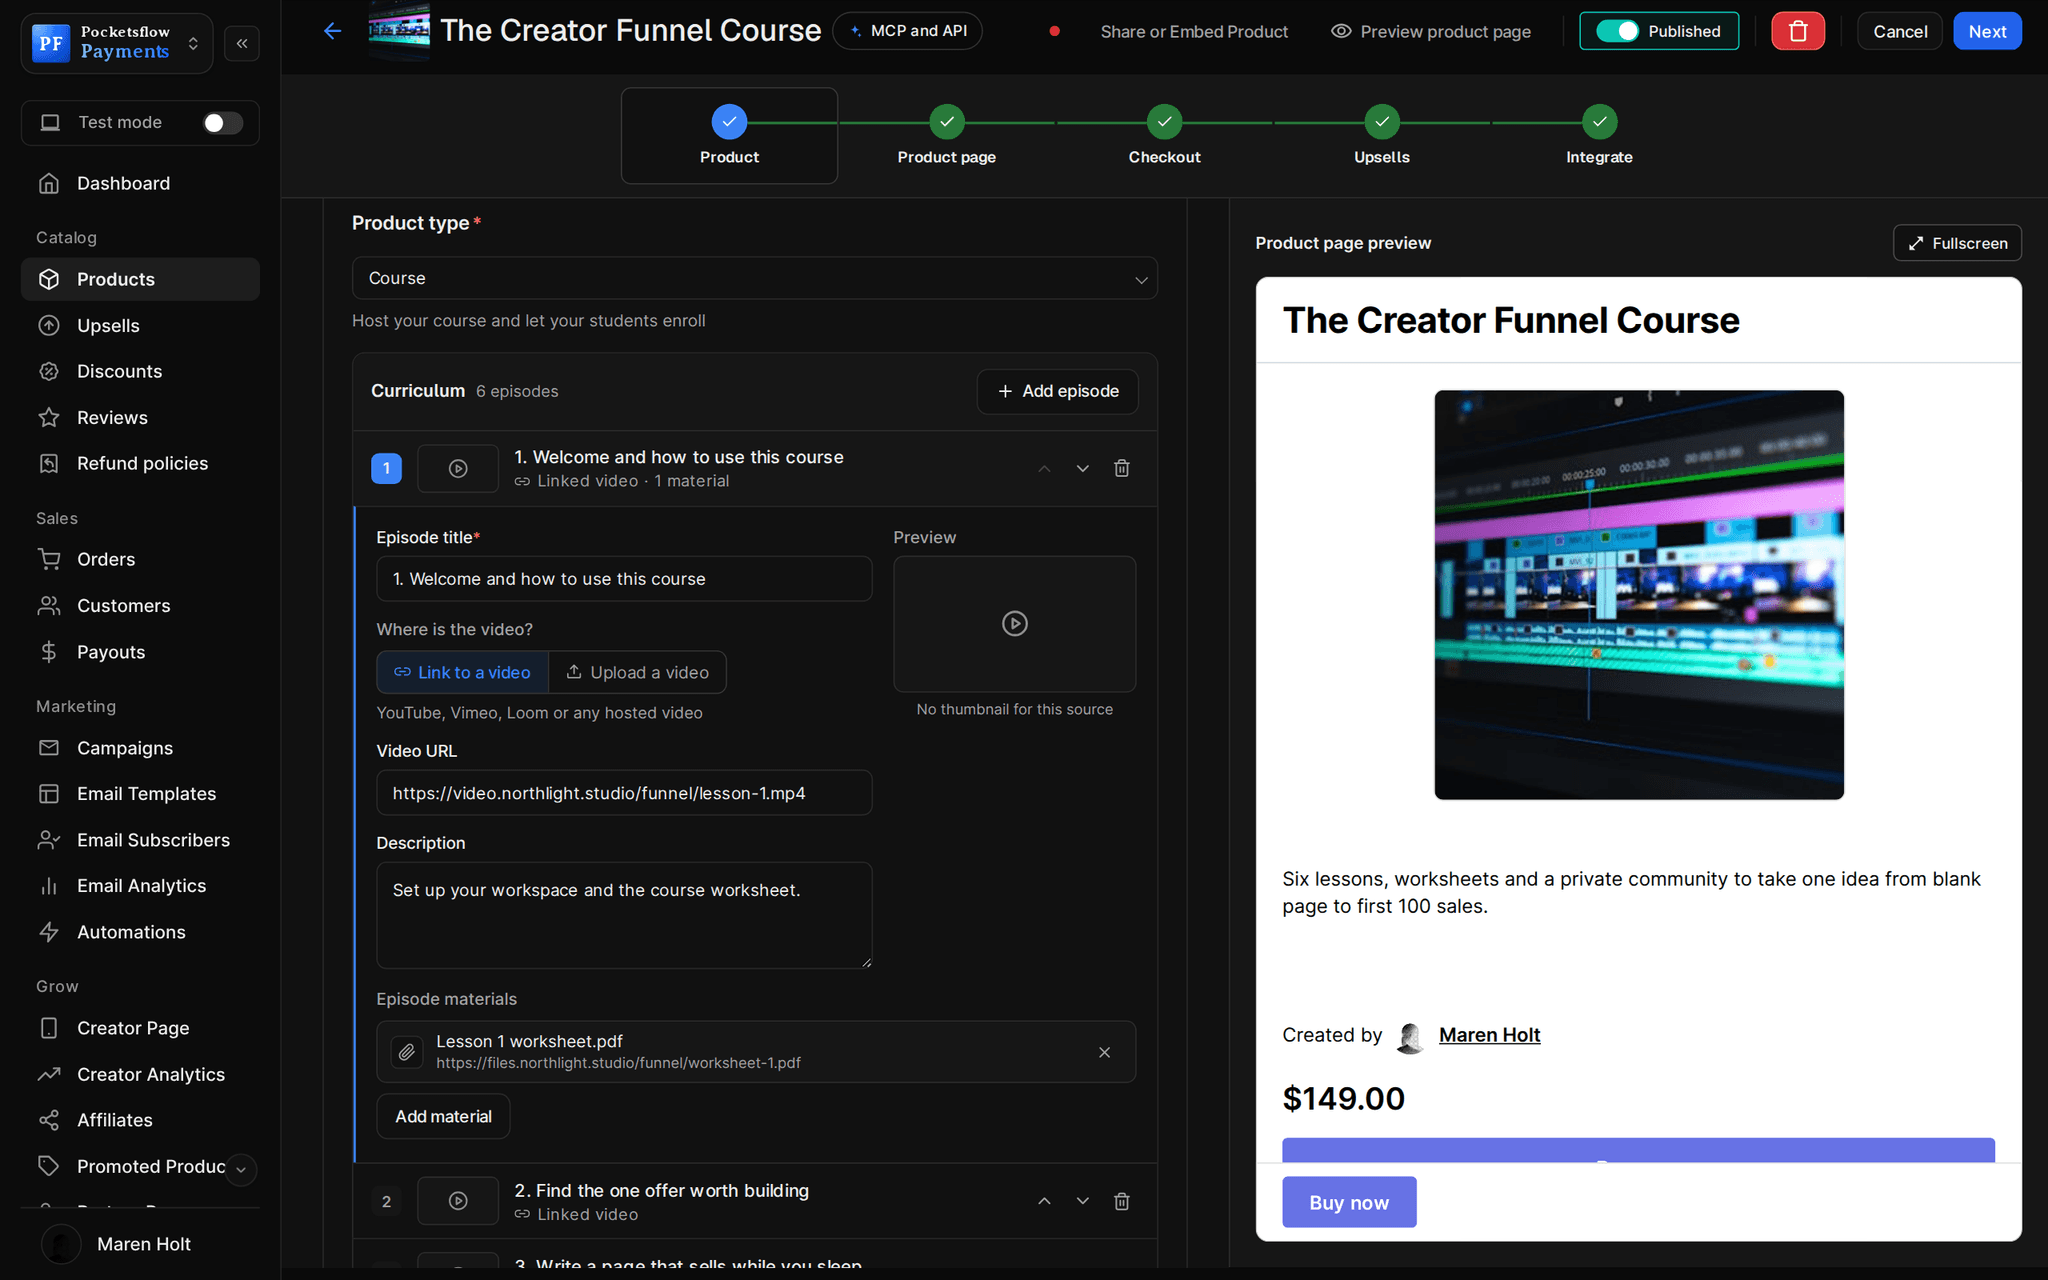
Task: Click Add material button
Action: 443,1116
